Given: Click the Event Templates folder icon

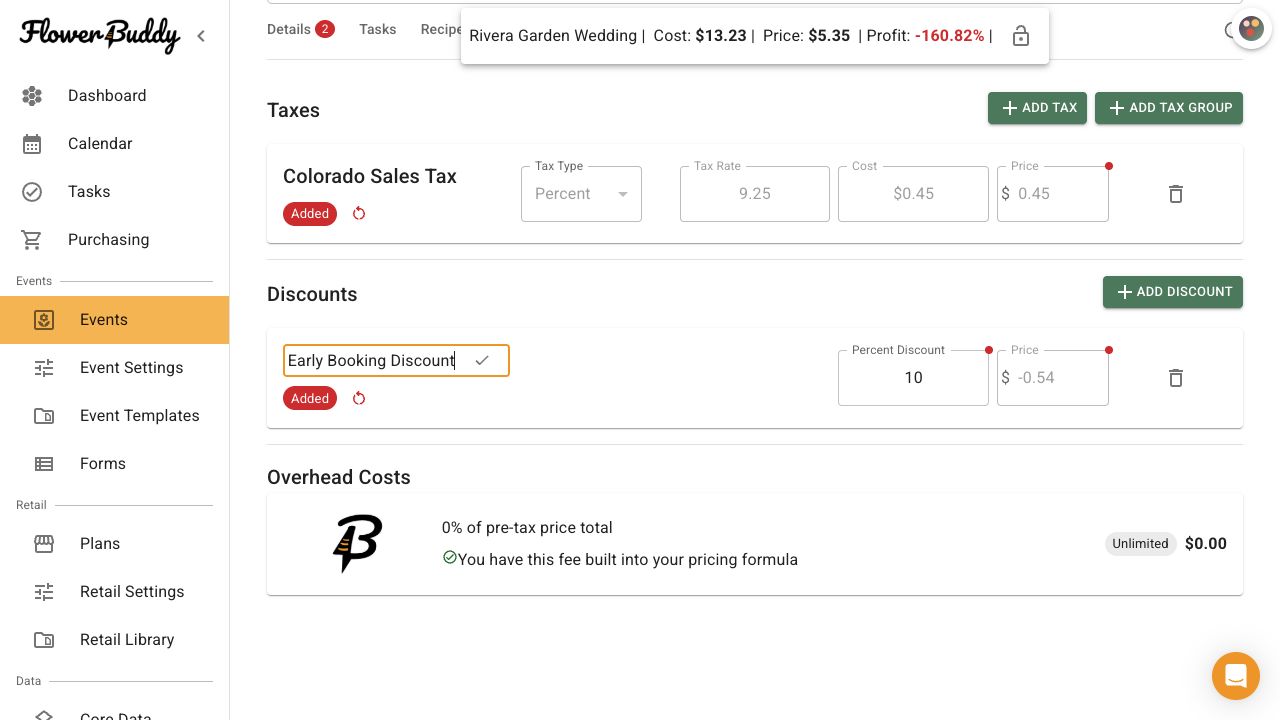Looking at the screenshot, I should coord(44,416).
